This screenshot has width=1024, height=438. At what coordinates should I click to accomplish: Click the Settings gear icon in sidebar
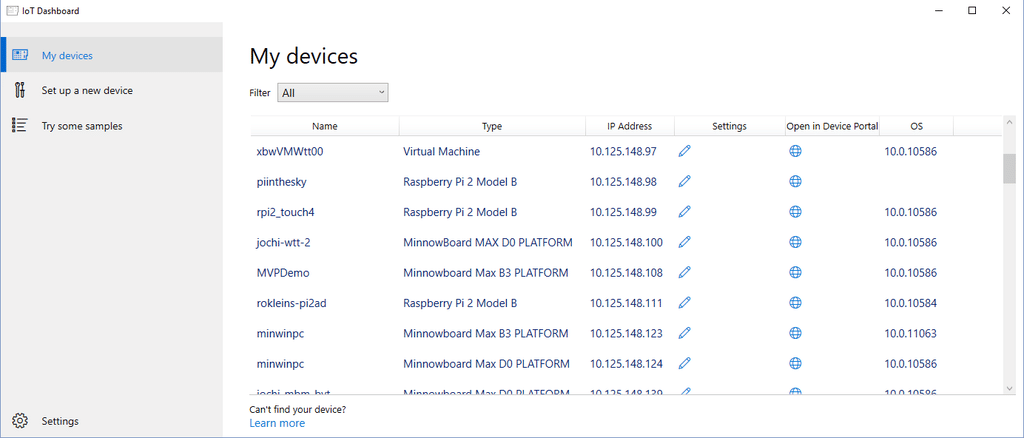[20, 421]
